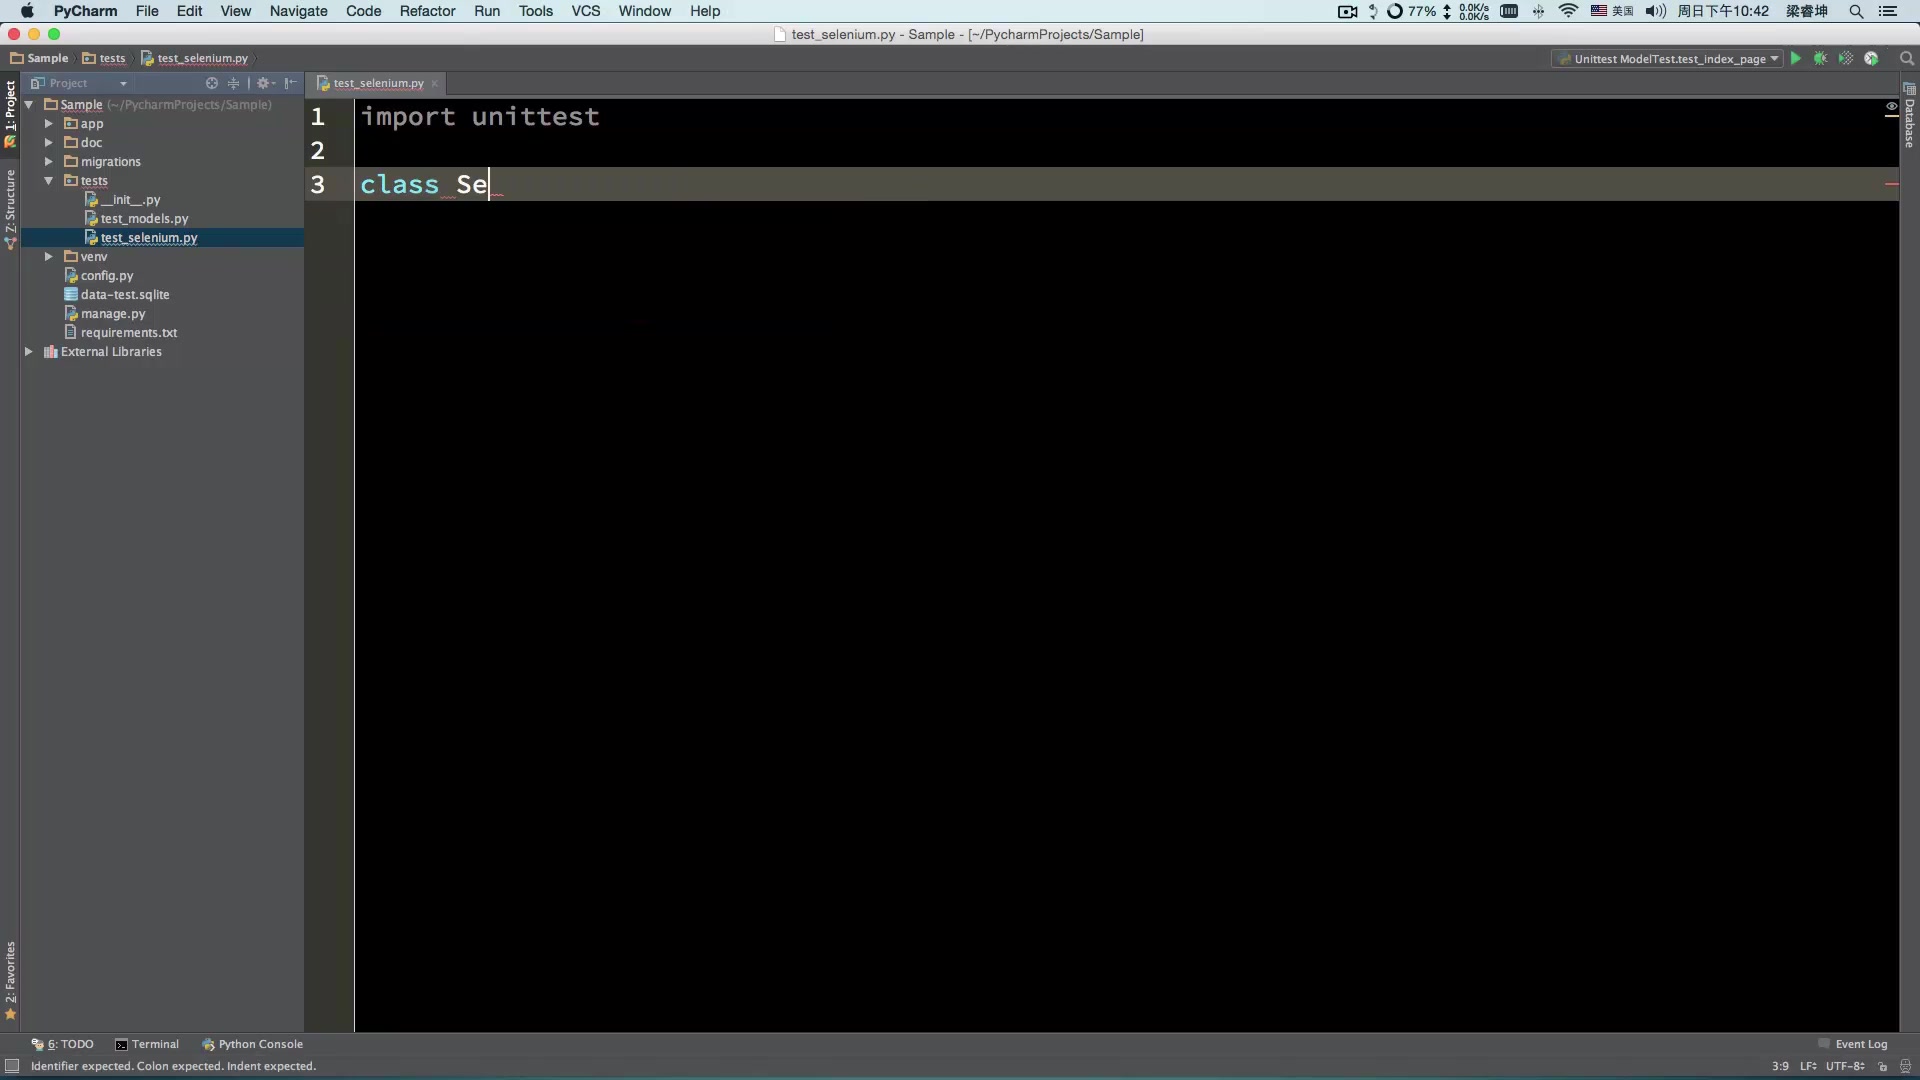The width and height of the screenshot is (1920, 1080).
Task: Open Project panel gear settings
Action: click(264, 83)
